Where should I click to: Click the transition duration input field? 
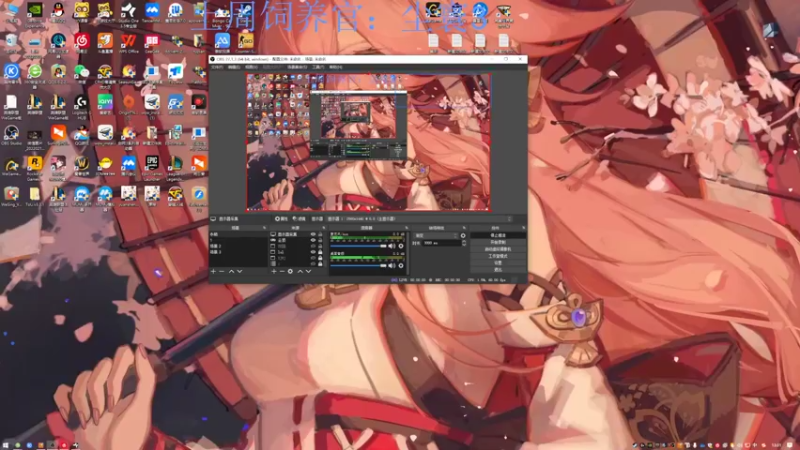tap(442, 243)
